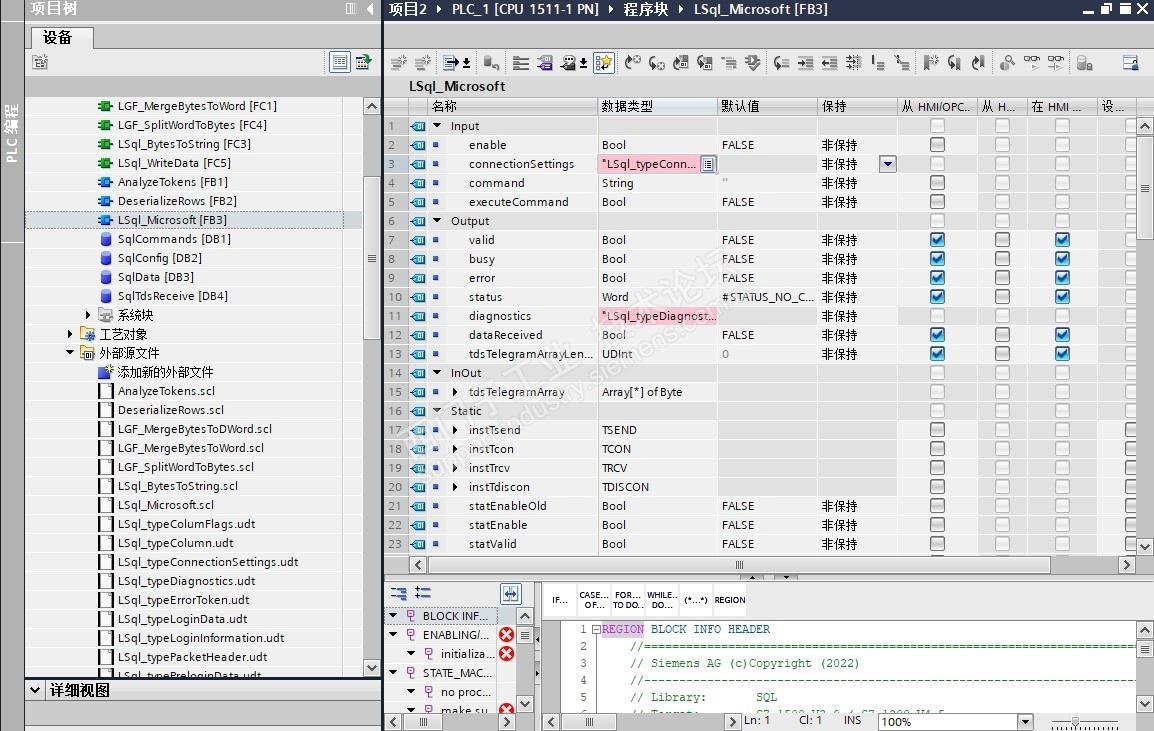
Task: Select the 设备 tab in project tree
Action: pyautogui.click(x=58, y=38)
